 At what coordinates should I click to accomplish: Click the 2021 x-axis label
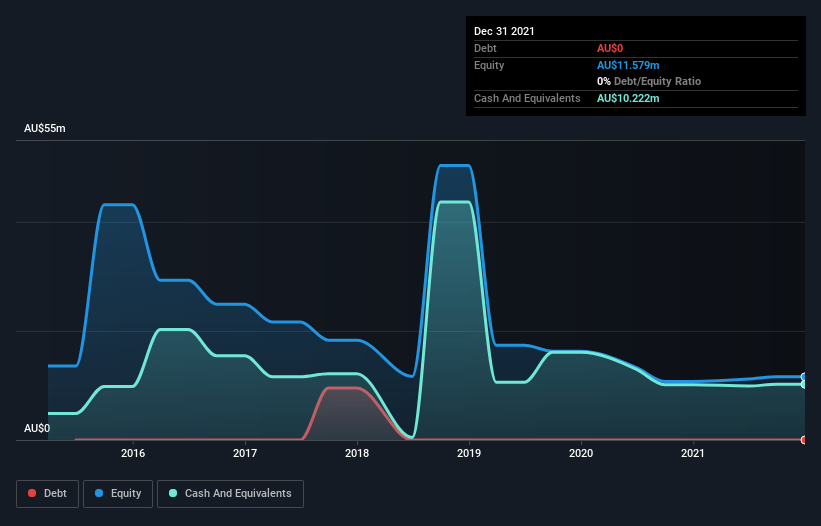pyautogui.click(x=693, y=453)
